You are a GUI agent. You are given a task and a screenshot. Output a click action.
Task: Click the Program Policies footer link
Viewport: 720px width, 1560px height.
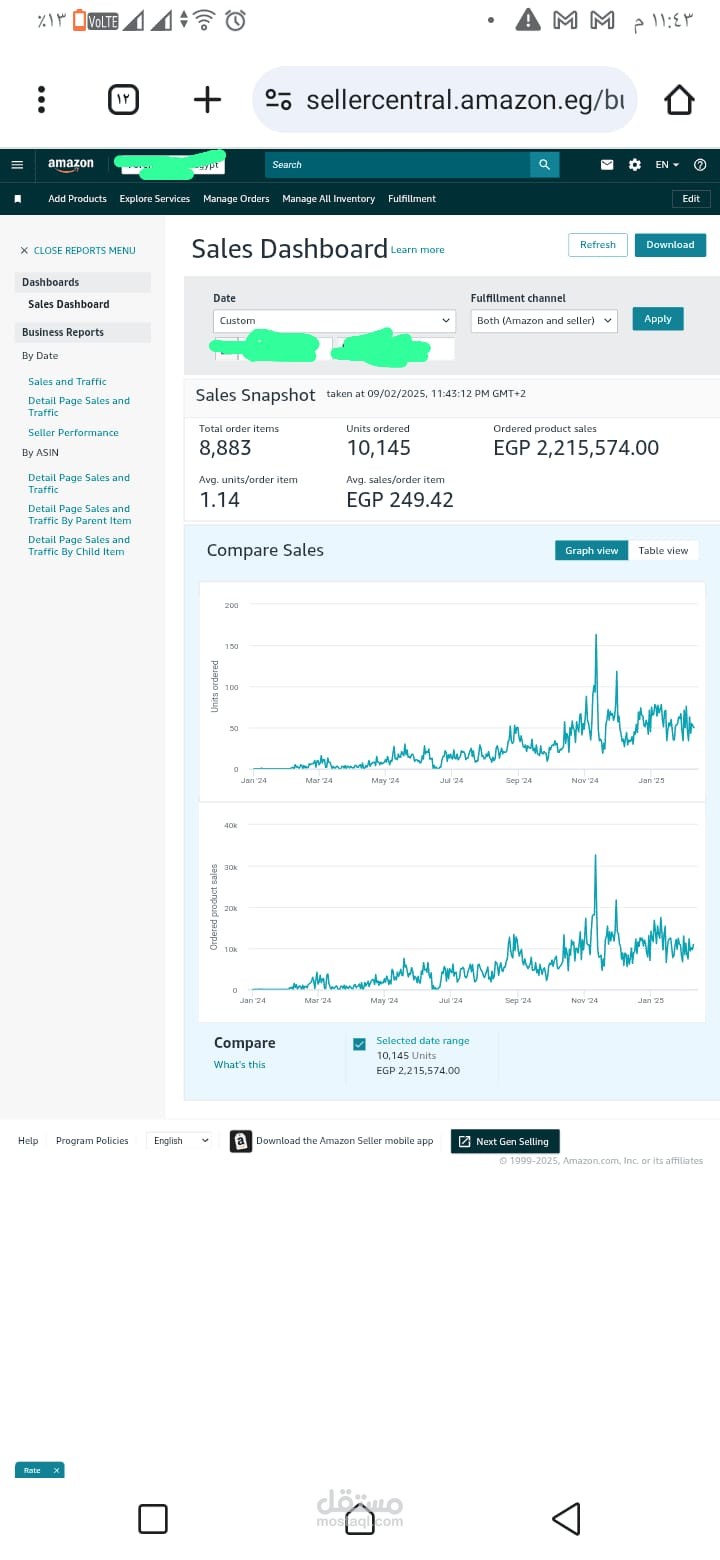pyautogui.click(x=92, y=1141)
